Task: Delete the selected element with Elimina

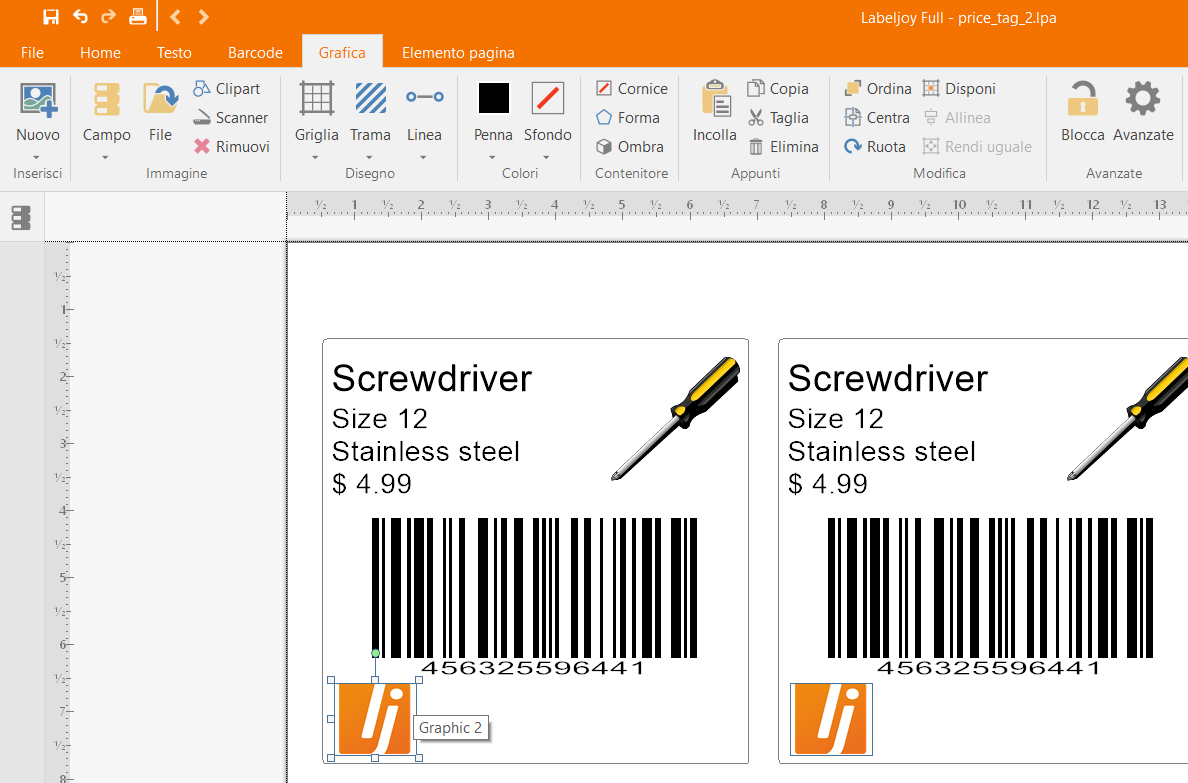Action: tap(783, 146)
